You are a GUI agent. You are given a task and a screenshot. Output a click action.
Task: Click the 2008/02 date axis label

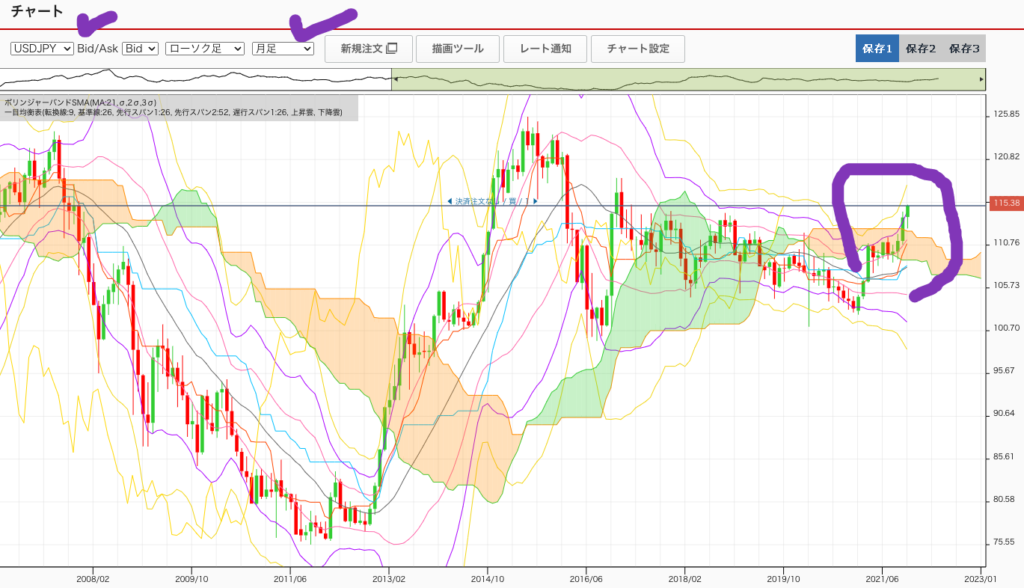pos(93,579)
